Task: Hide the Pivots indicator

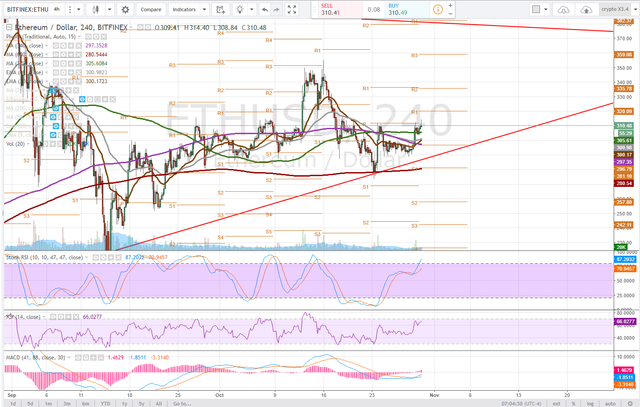Action: pos(89,37)
